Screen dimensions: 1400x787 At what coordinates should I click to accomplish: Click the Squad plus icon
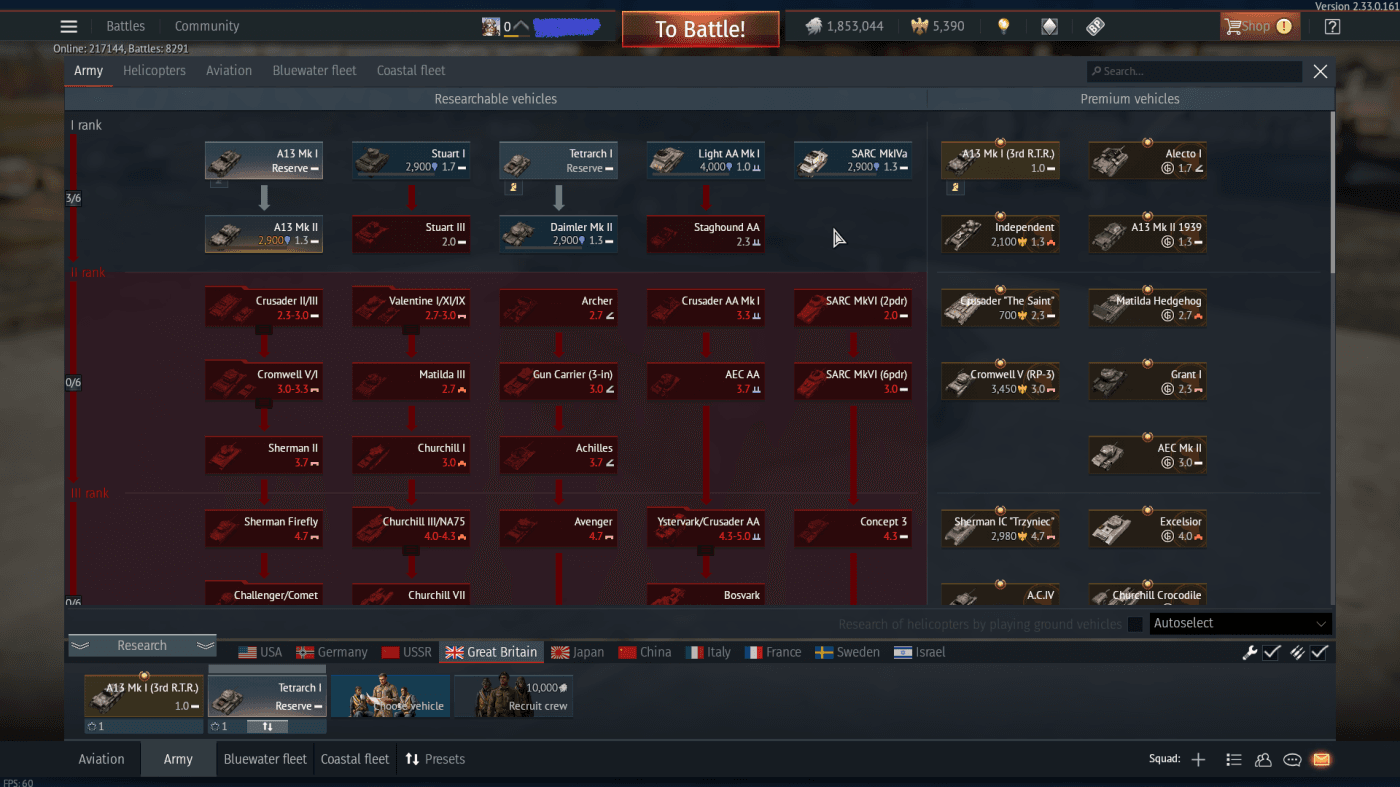pos(1198,760)
